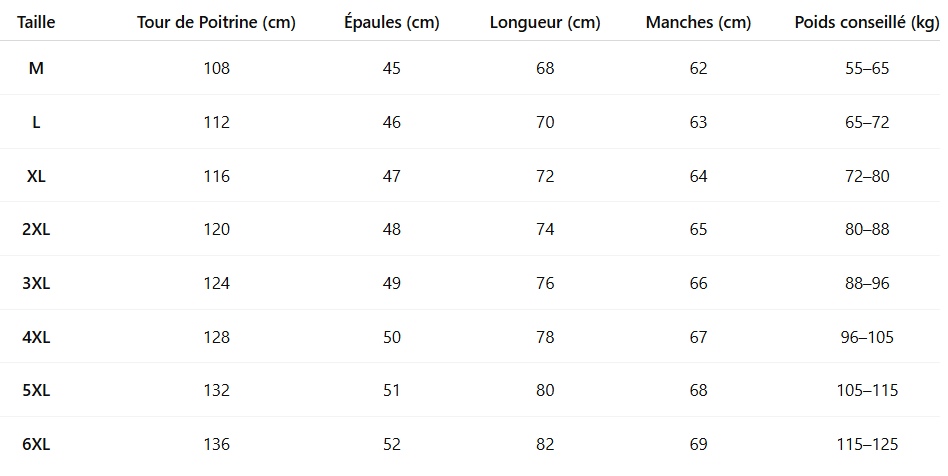
Task: Click the Longueur (cm) header
Action: (545, 23)
